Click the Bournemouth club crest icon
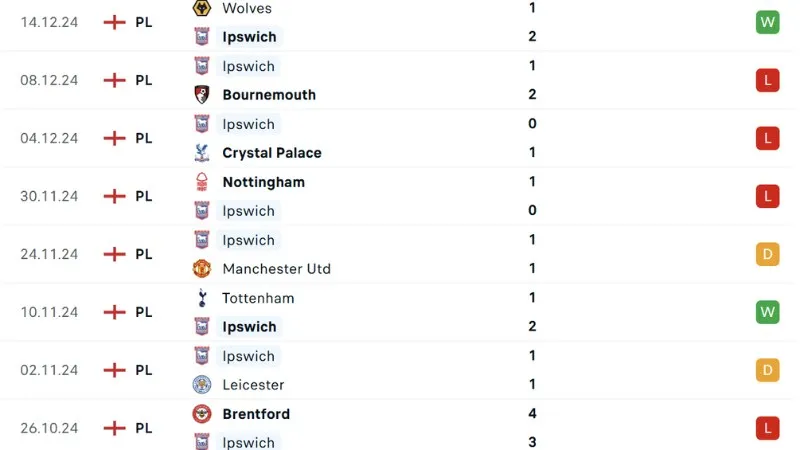Image resolution: width=800 pixels, height=450 pixels. click(202, 95)
